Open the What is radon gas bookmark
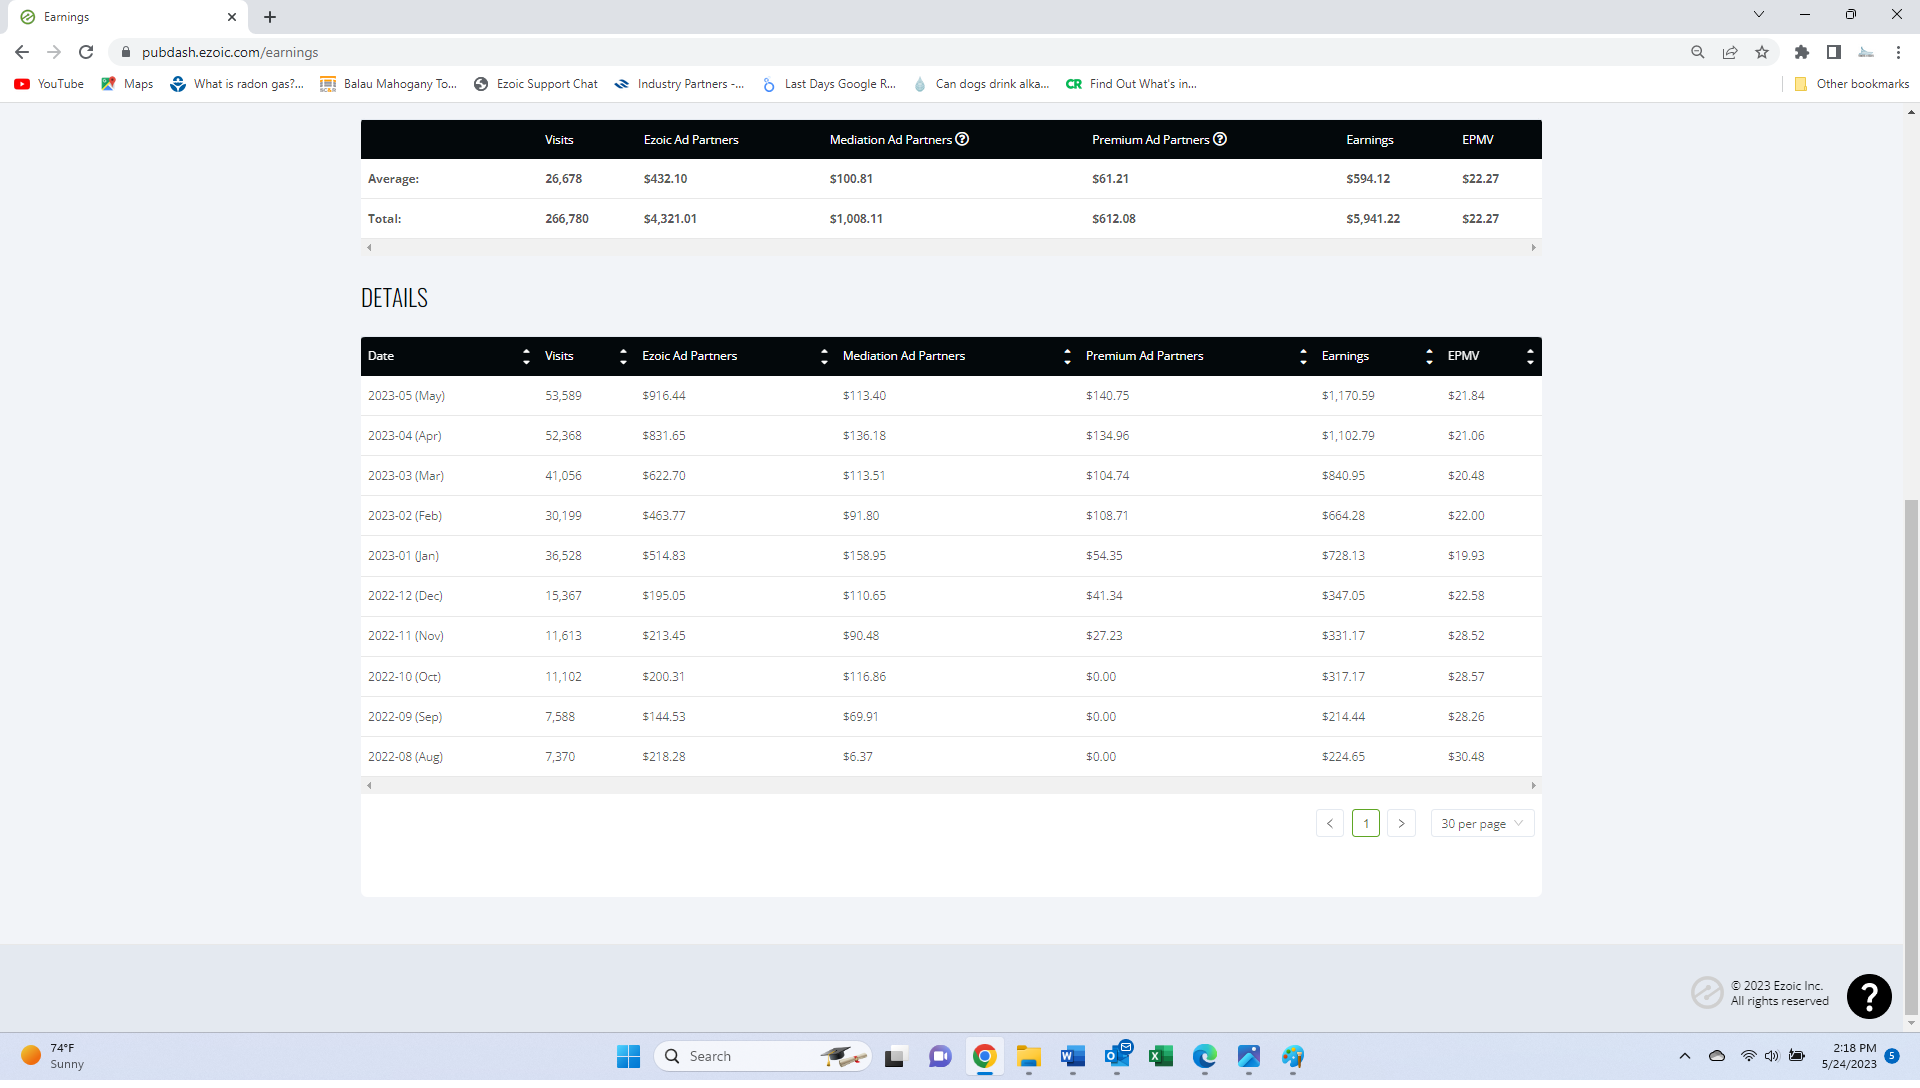This screenshot has height=1088, width=1920. (237, 84)
